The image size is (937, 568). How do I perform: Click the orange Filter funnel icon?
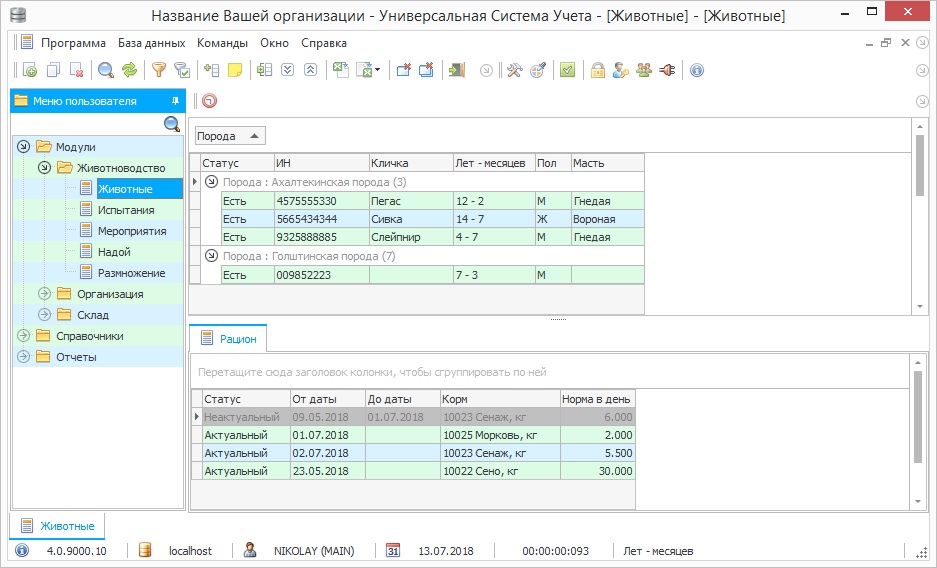[158, 70]
